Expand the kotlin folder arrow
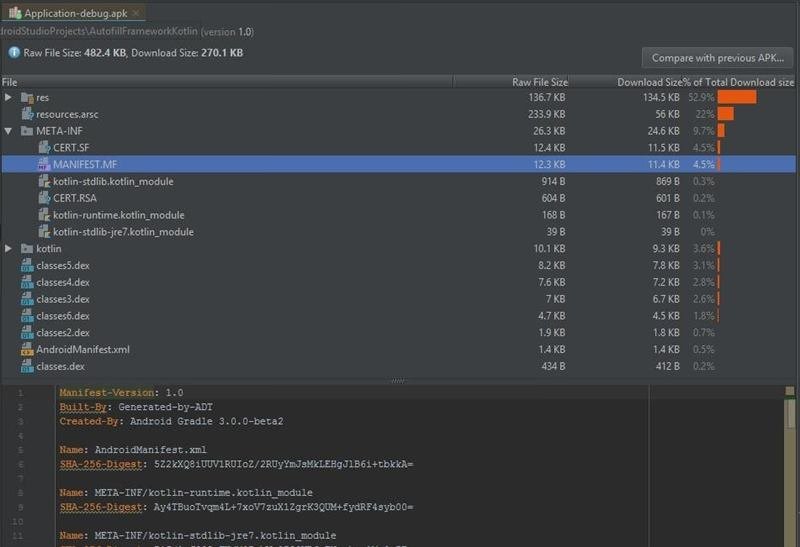 9,249
